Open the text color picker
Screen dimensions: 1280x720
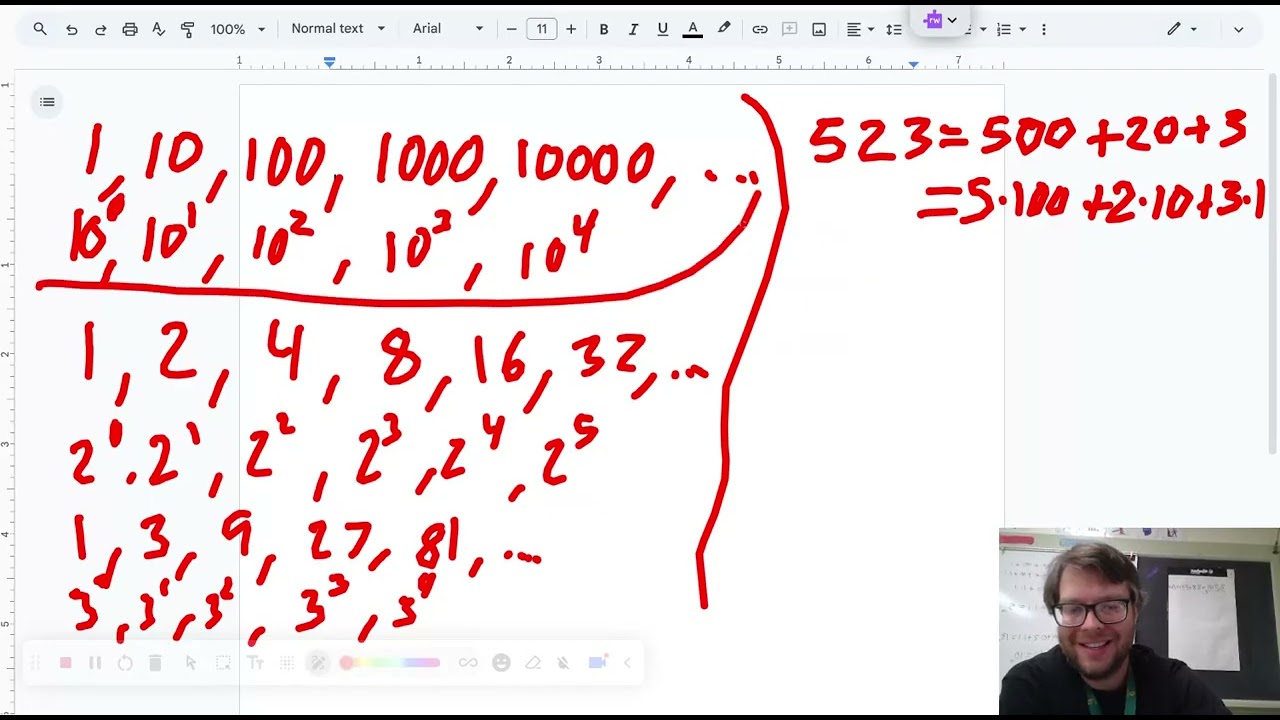click(692, 29)
